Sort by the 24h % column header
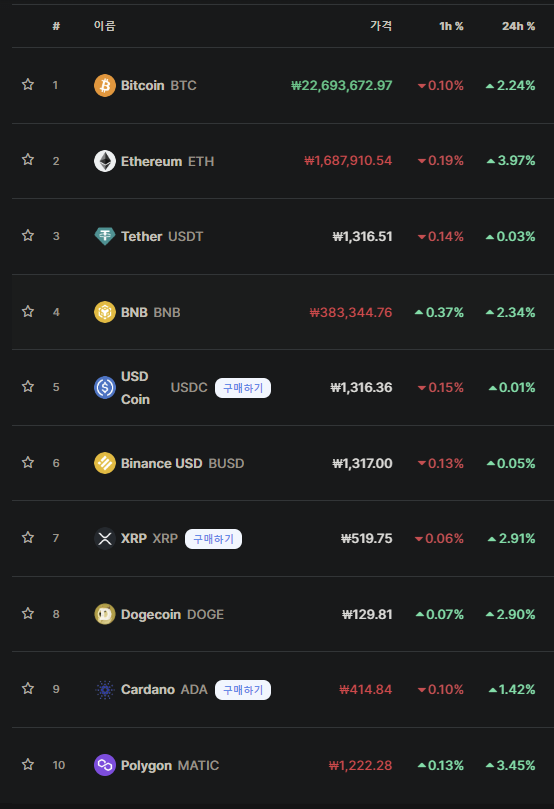This screenshot has width=554, height=809. [518, 26]
